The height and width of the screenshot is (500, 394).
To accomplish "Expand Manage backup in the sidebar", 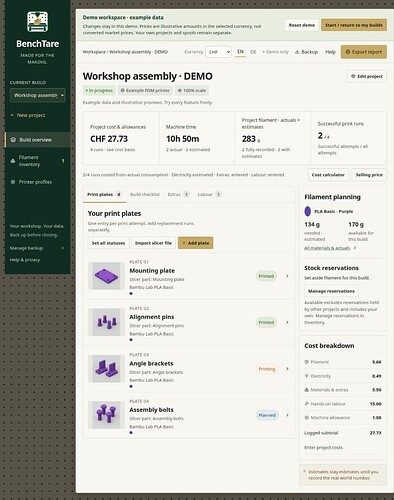I will click(37, 248).
